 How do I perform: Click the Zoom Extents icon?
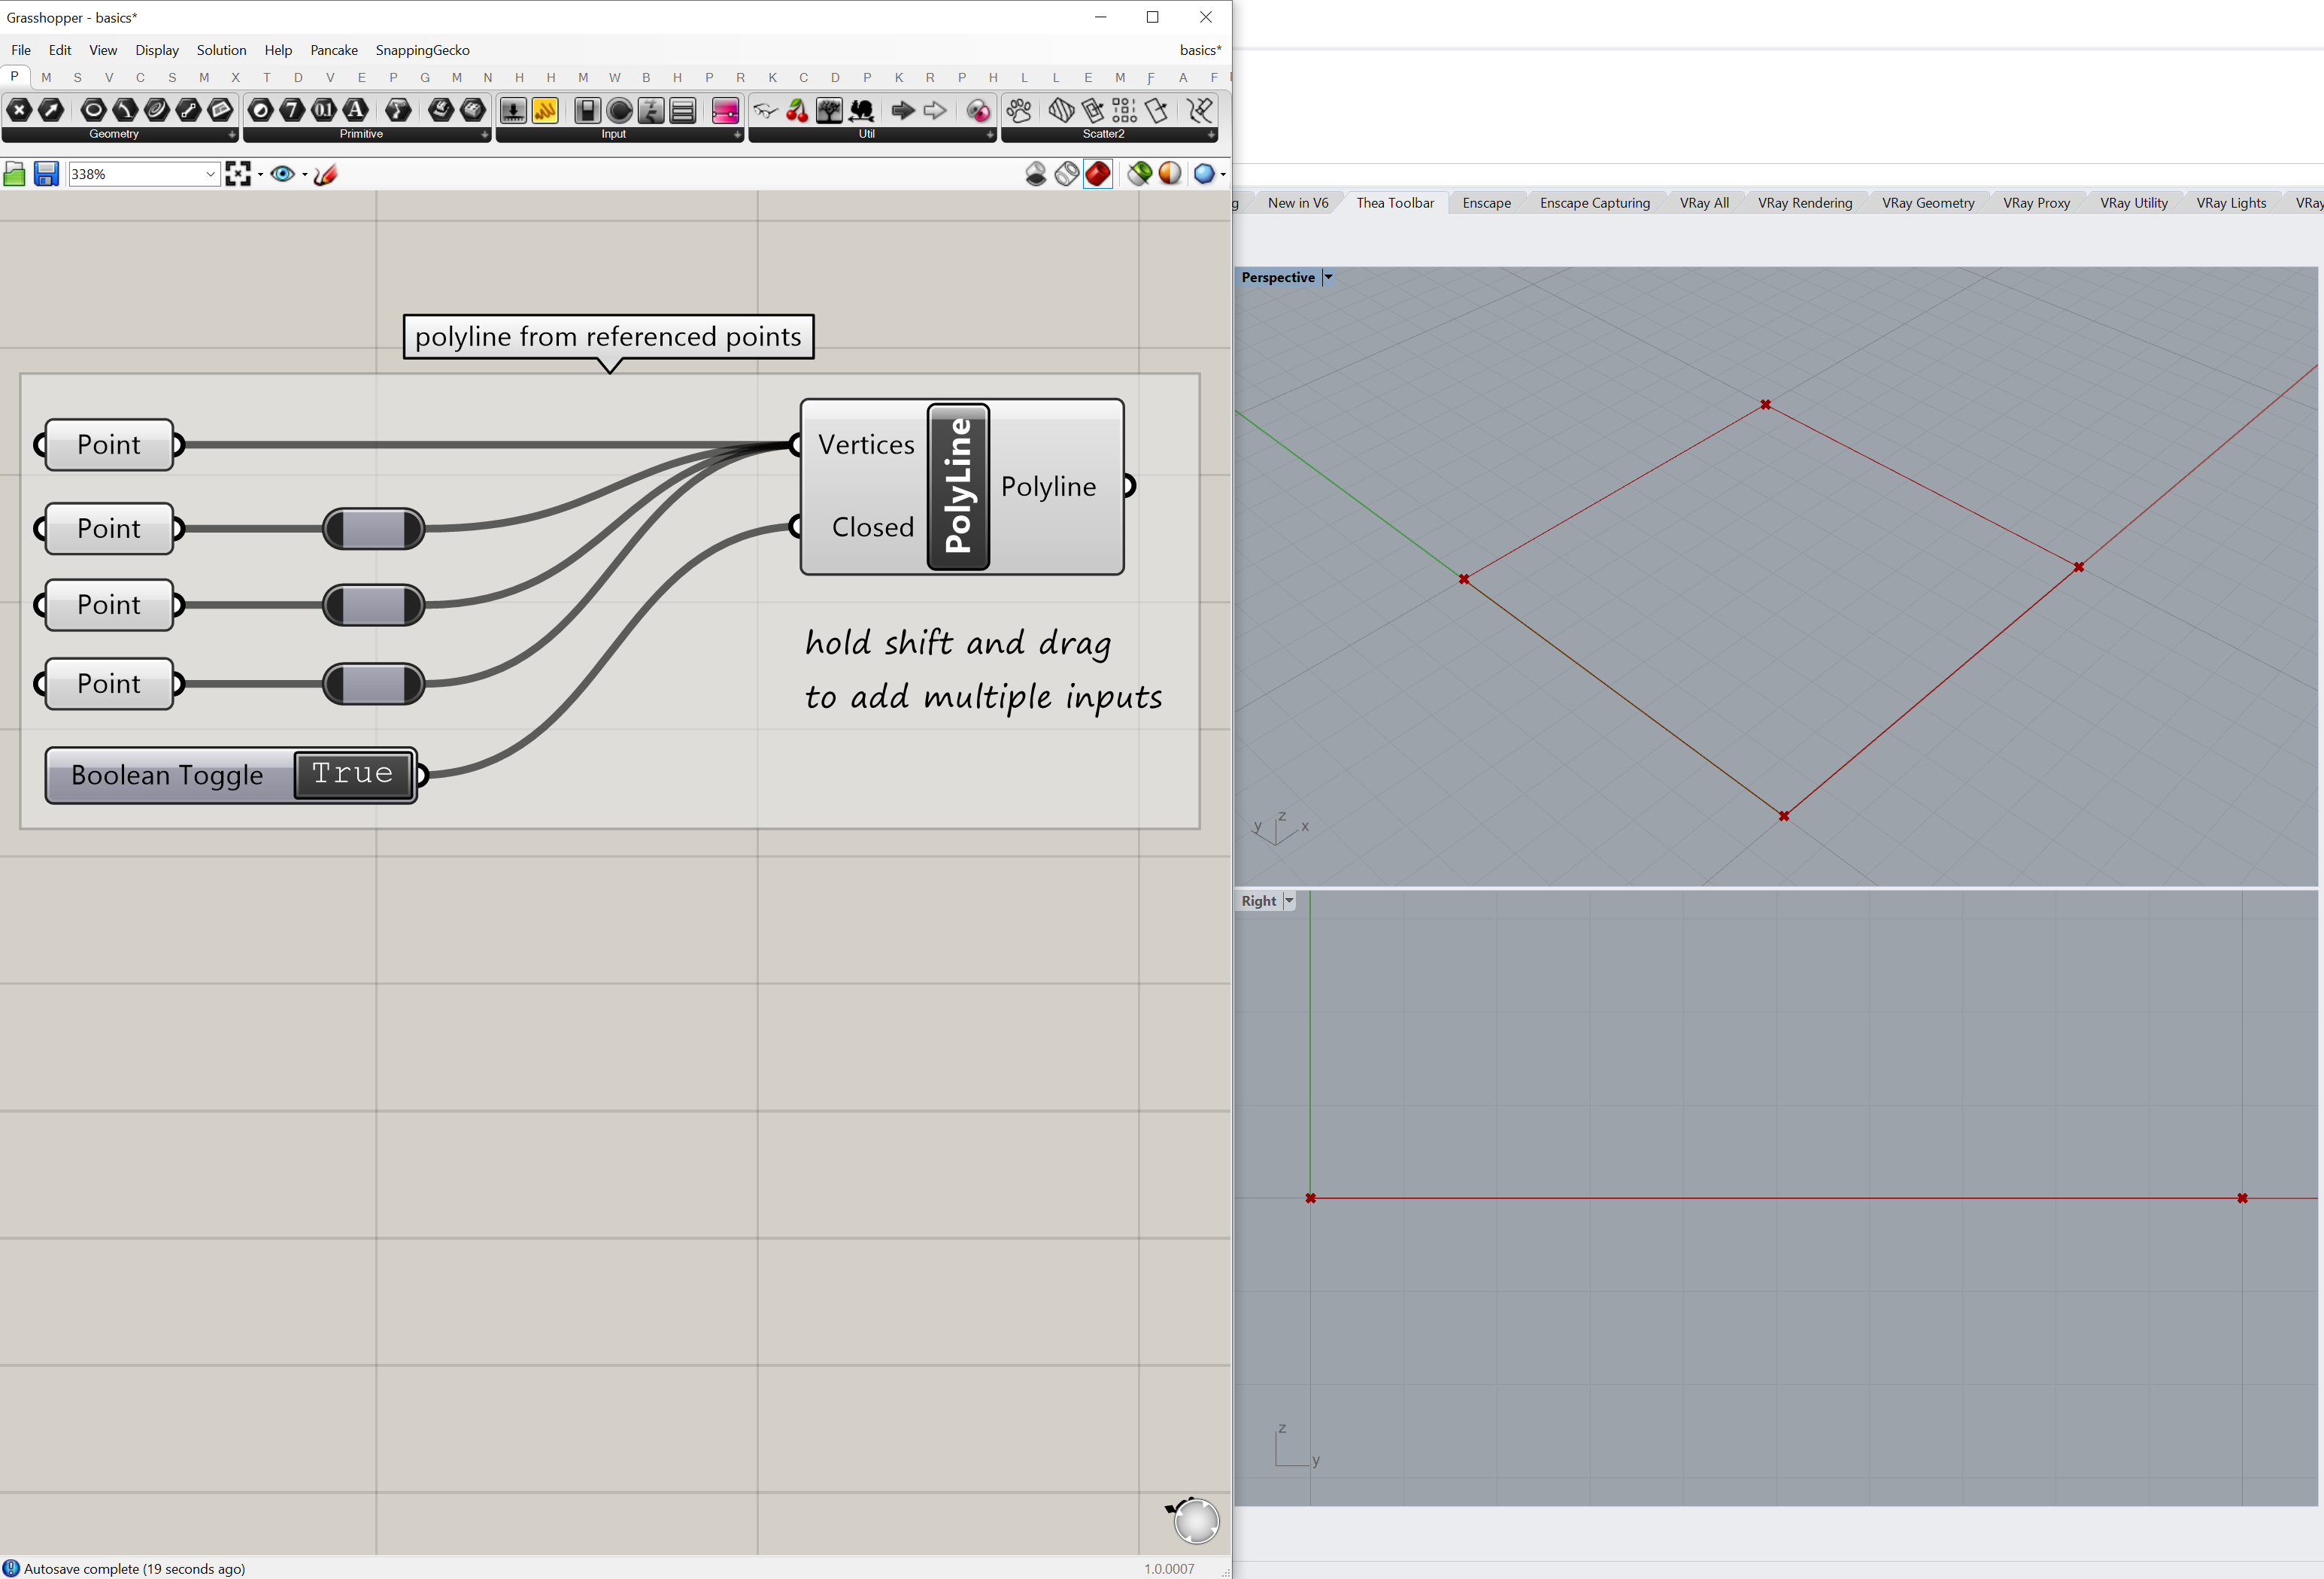point(238,174)
